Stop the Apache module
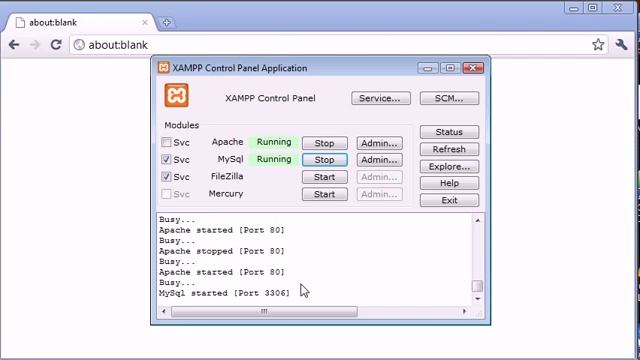Screen dimensions: 640x360 [324, 143]
